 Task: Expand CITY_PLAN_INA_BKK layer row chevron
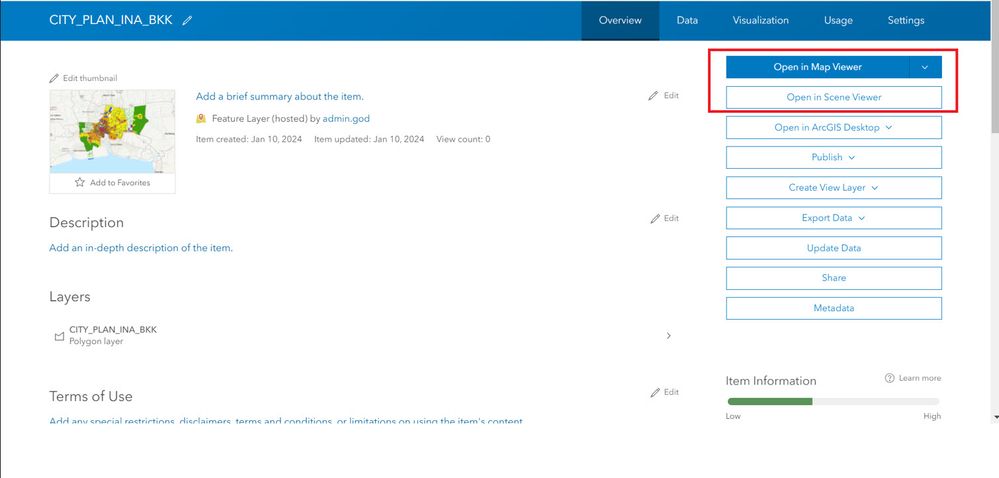[668, 335]
